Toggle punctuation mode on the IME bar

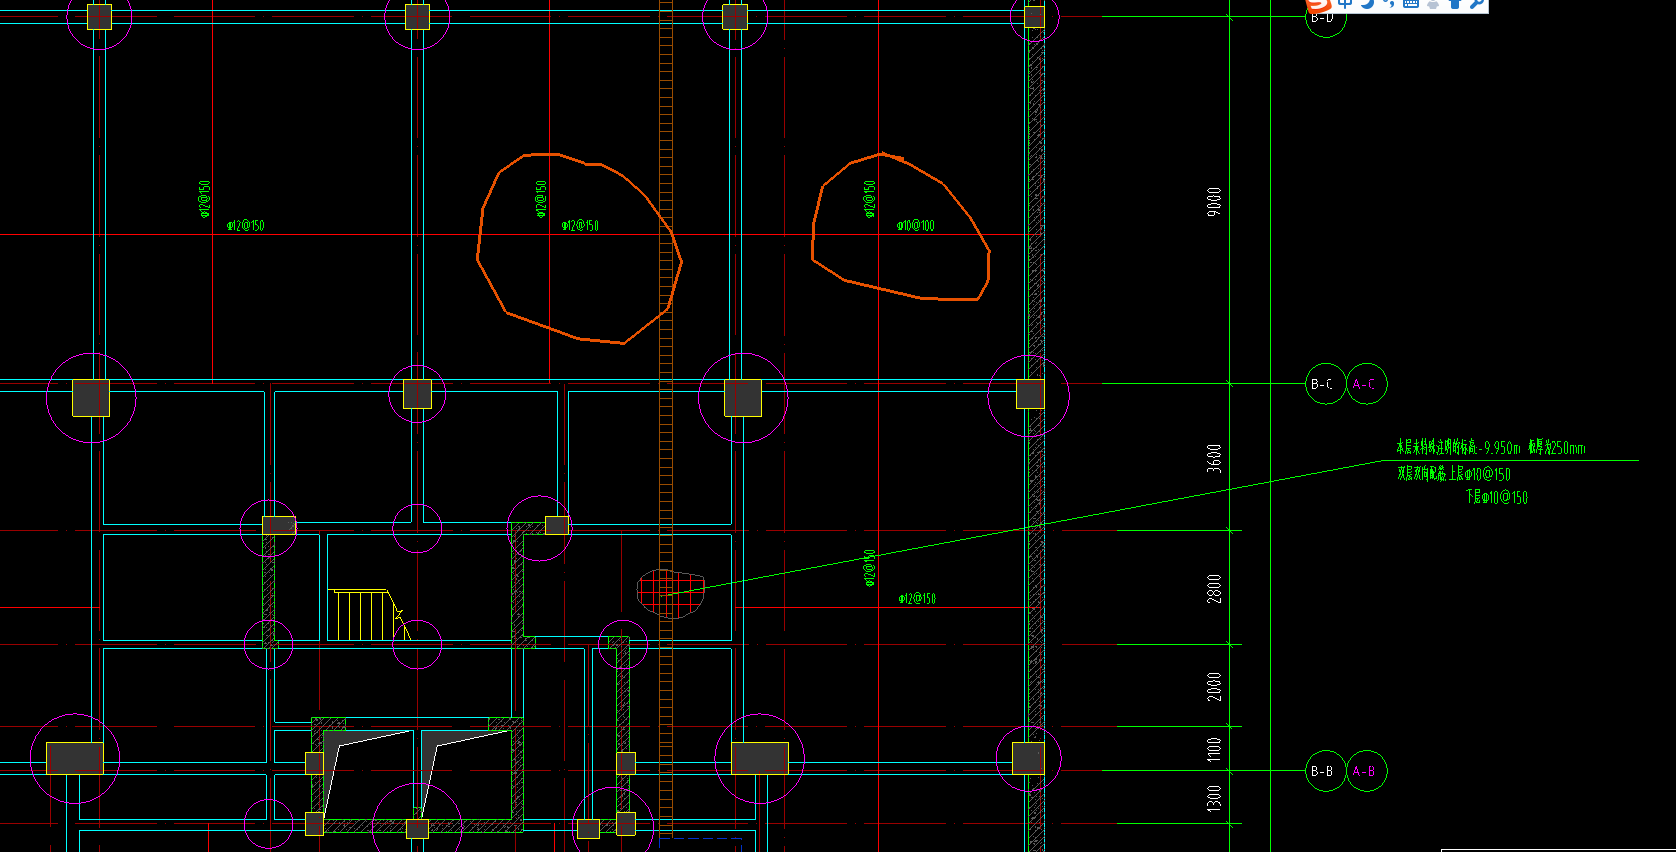pyautogui.click(x=1389, y=3)
